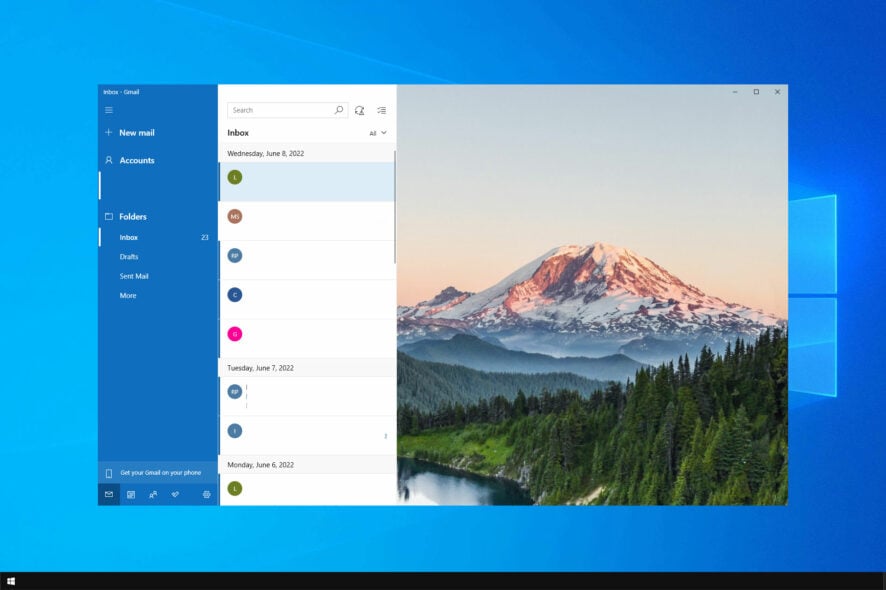Screen dimensions: 886x590
Task: Select the Mail envelope icon
Action: point(108,493)
